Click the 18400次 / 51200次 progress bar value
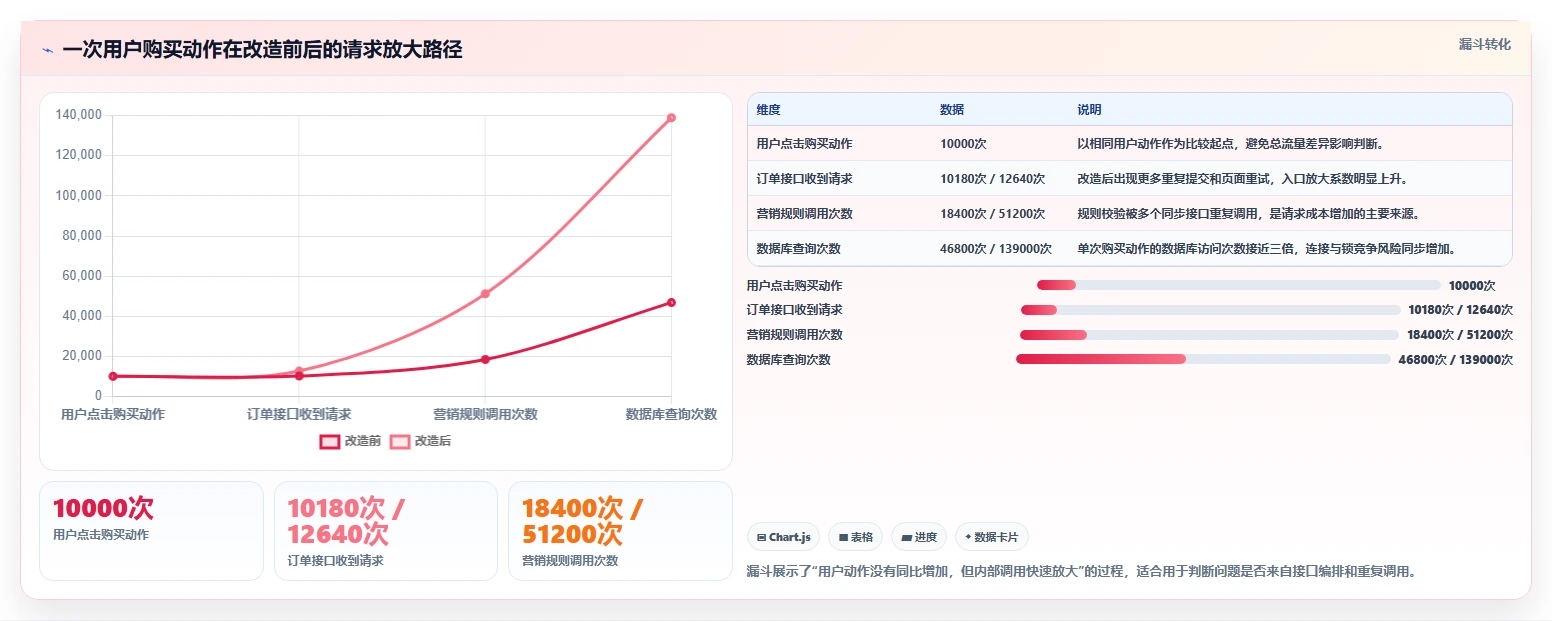The width and height of the screenshot is (1552, 621). 1460,335
